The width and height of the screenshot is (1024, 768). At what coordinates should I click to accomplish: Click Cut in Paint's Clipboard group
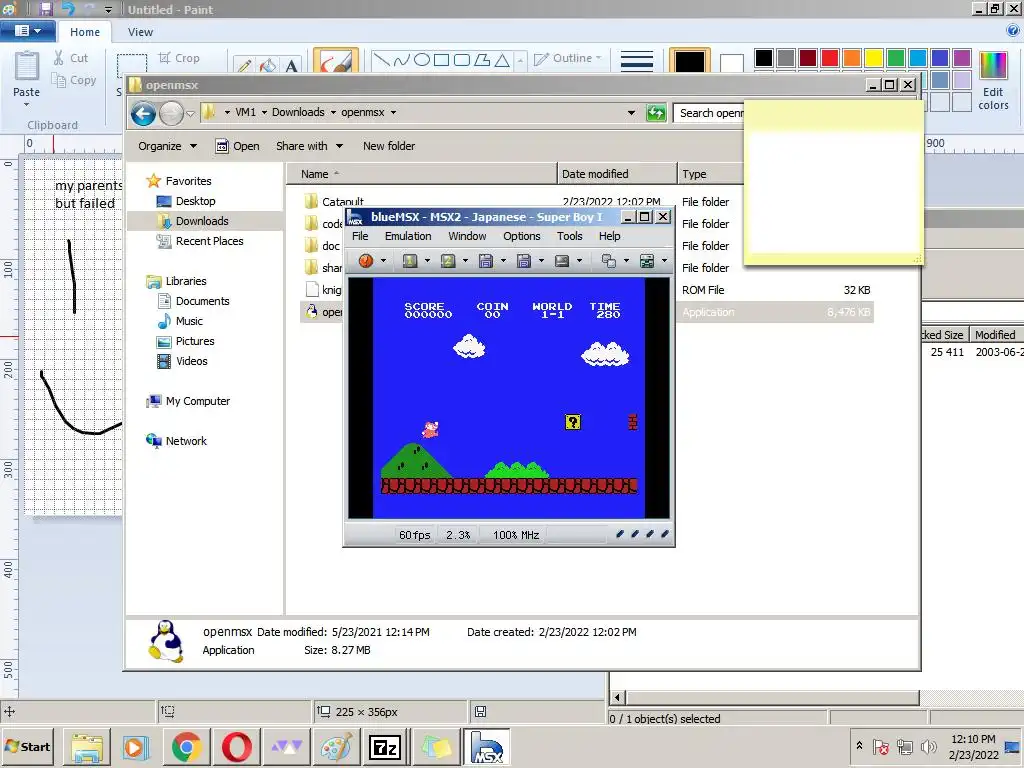click(71, 58)
